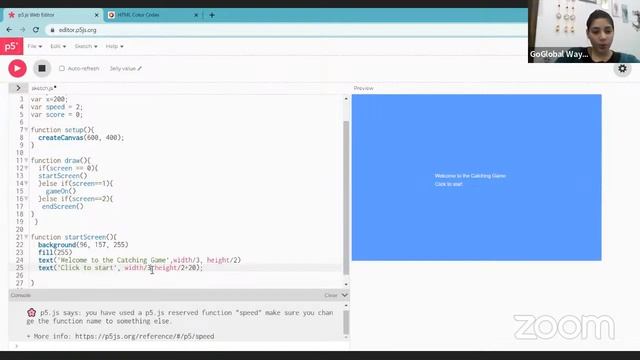The height and width of the screenshot is (360, 640).
Task: Close the p5.js Web Editor tab
Action: (x=96, y=15)
